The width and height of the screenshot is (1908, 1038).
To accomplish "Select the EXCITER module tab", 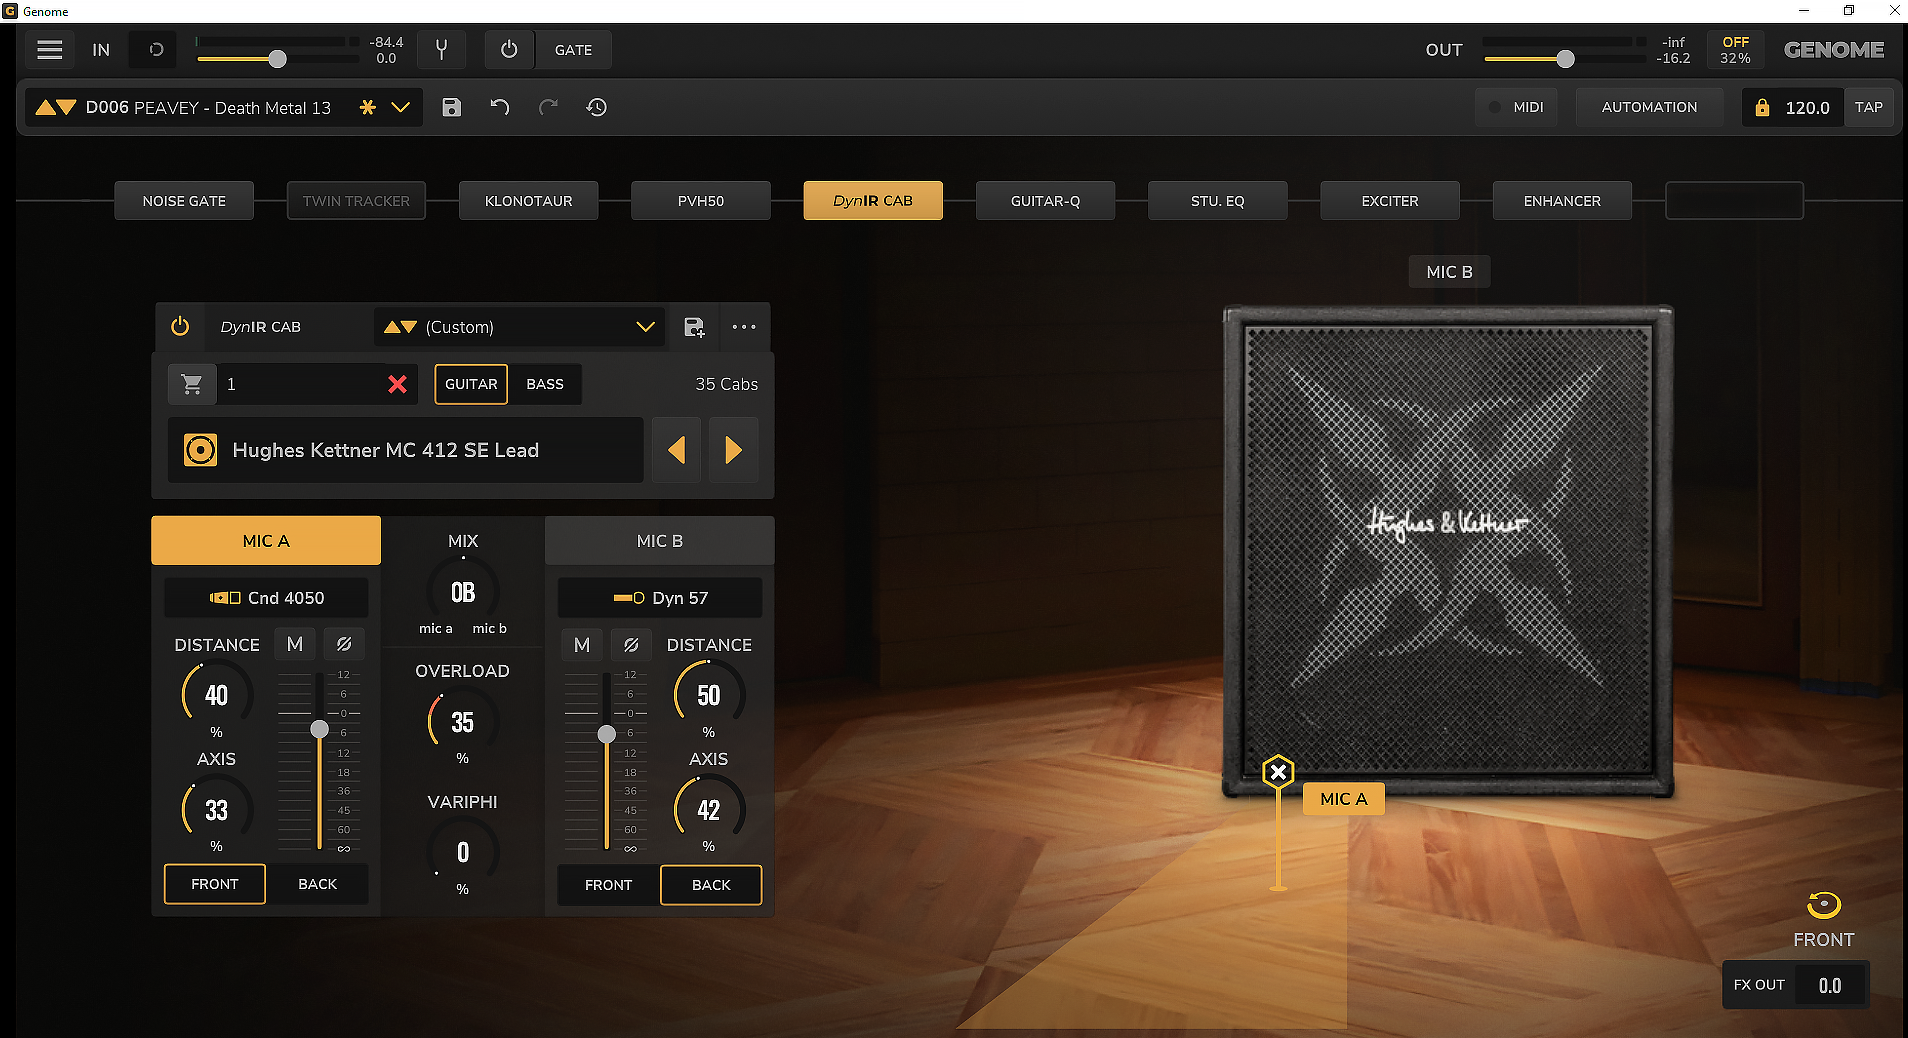I will [x=1390, y=201].
